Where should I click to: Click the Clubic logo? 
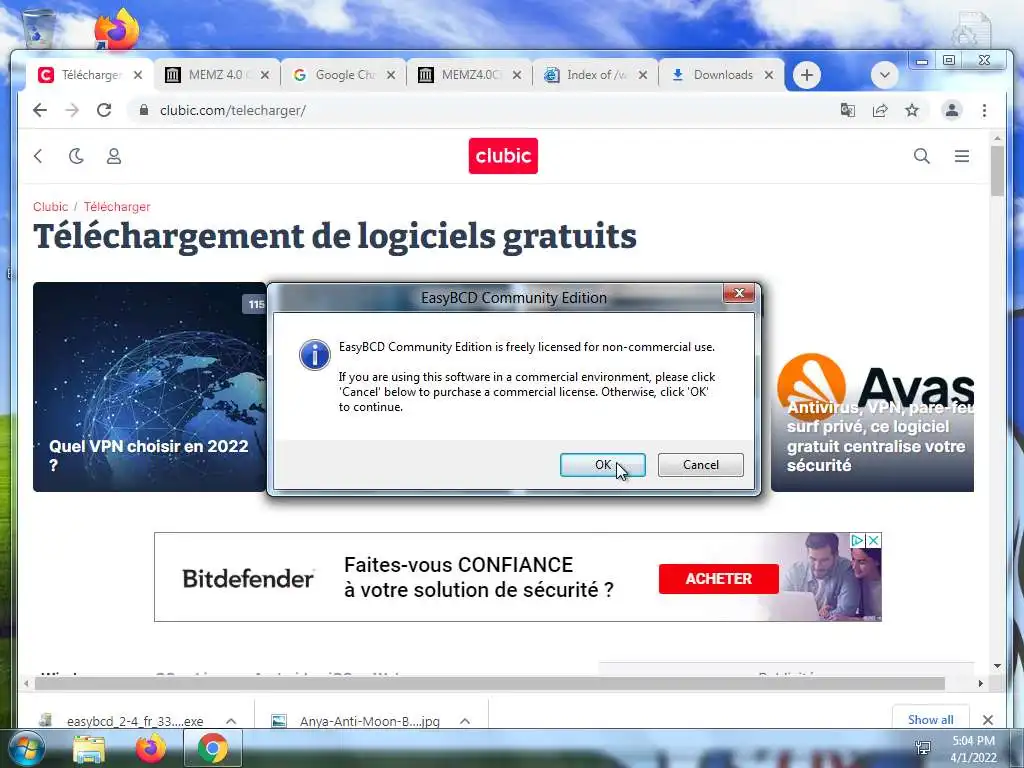[503, 156]
